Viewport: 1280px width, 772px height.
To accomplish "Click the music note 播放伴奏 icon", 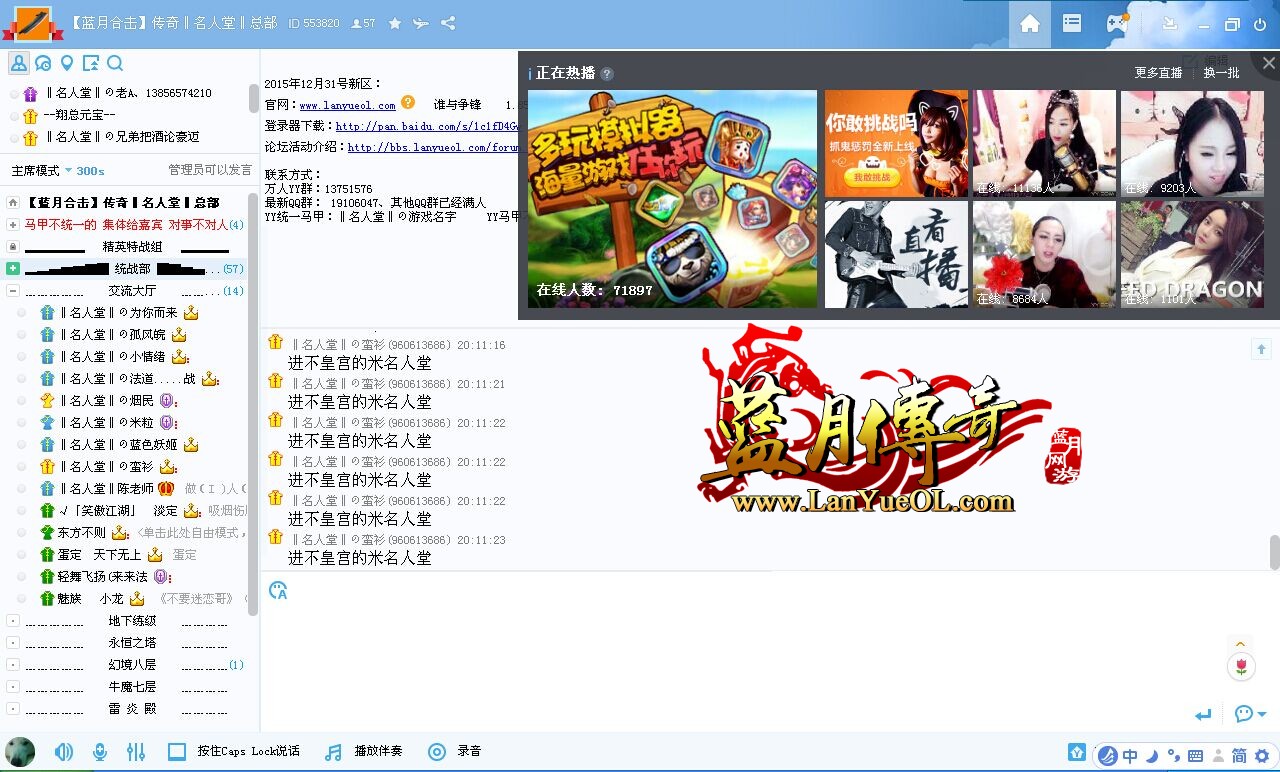I will click(334, 752).
